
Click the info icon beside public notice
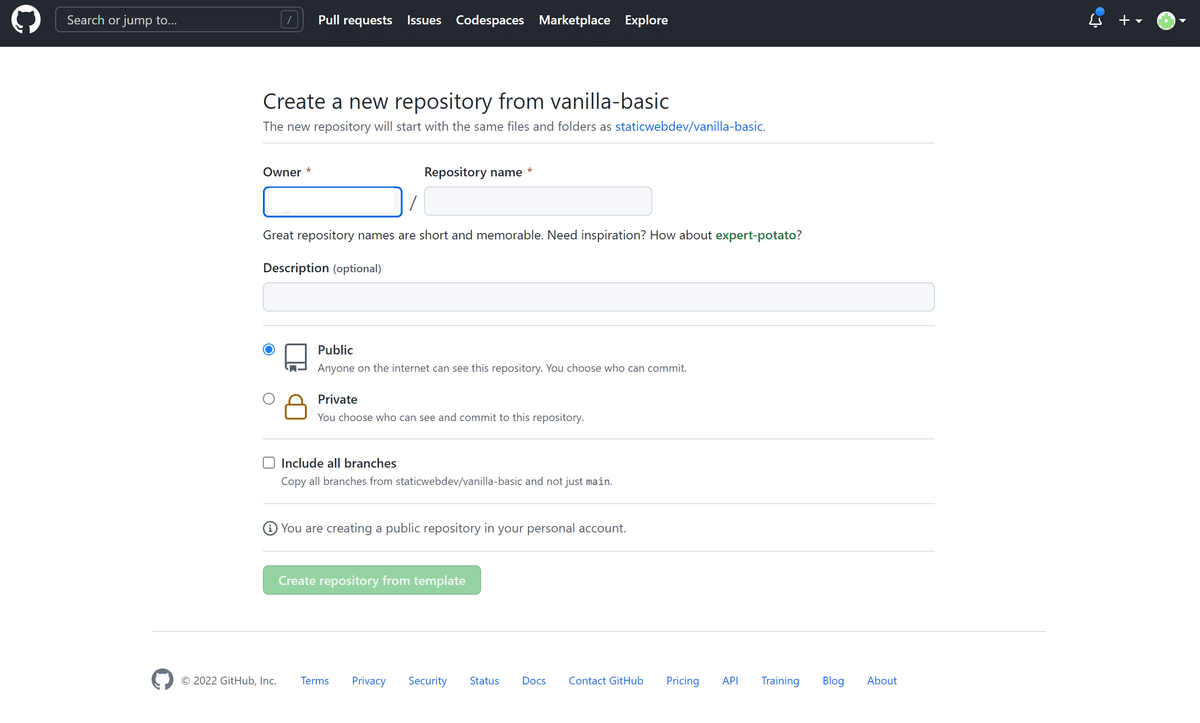point(270,528)
